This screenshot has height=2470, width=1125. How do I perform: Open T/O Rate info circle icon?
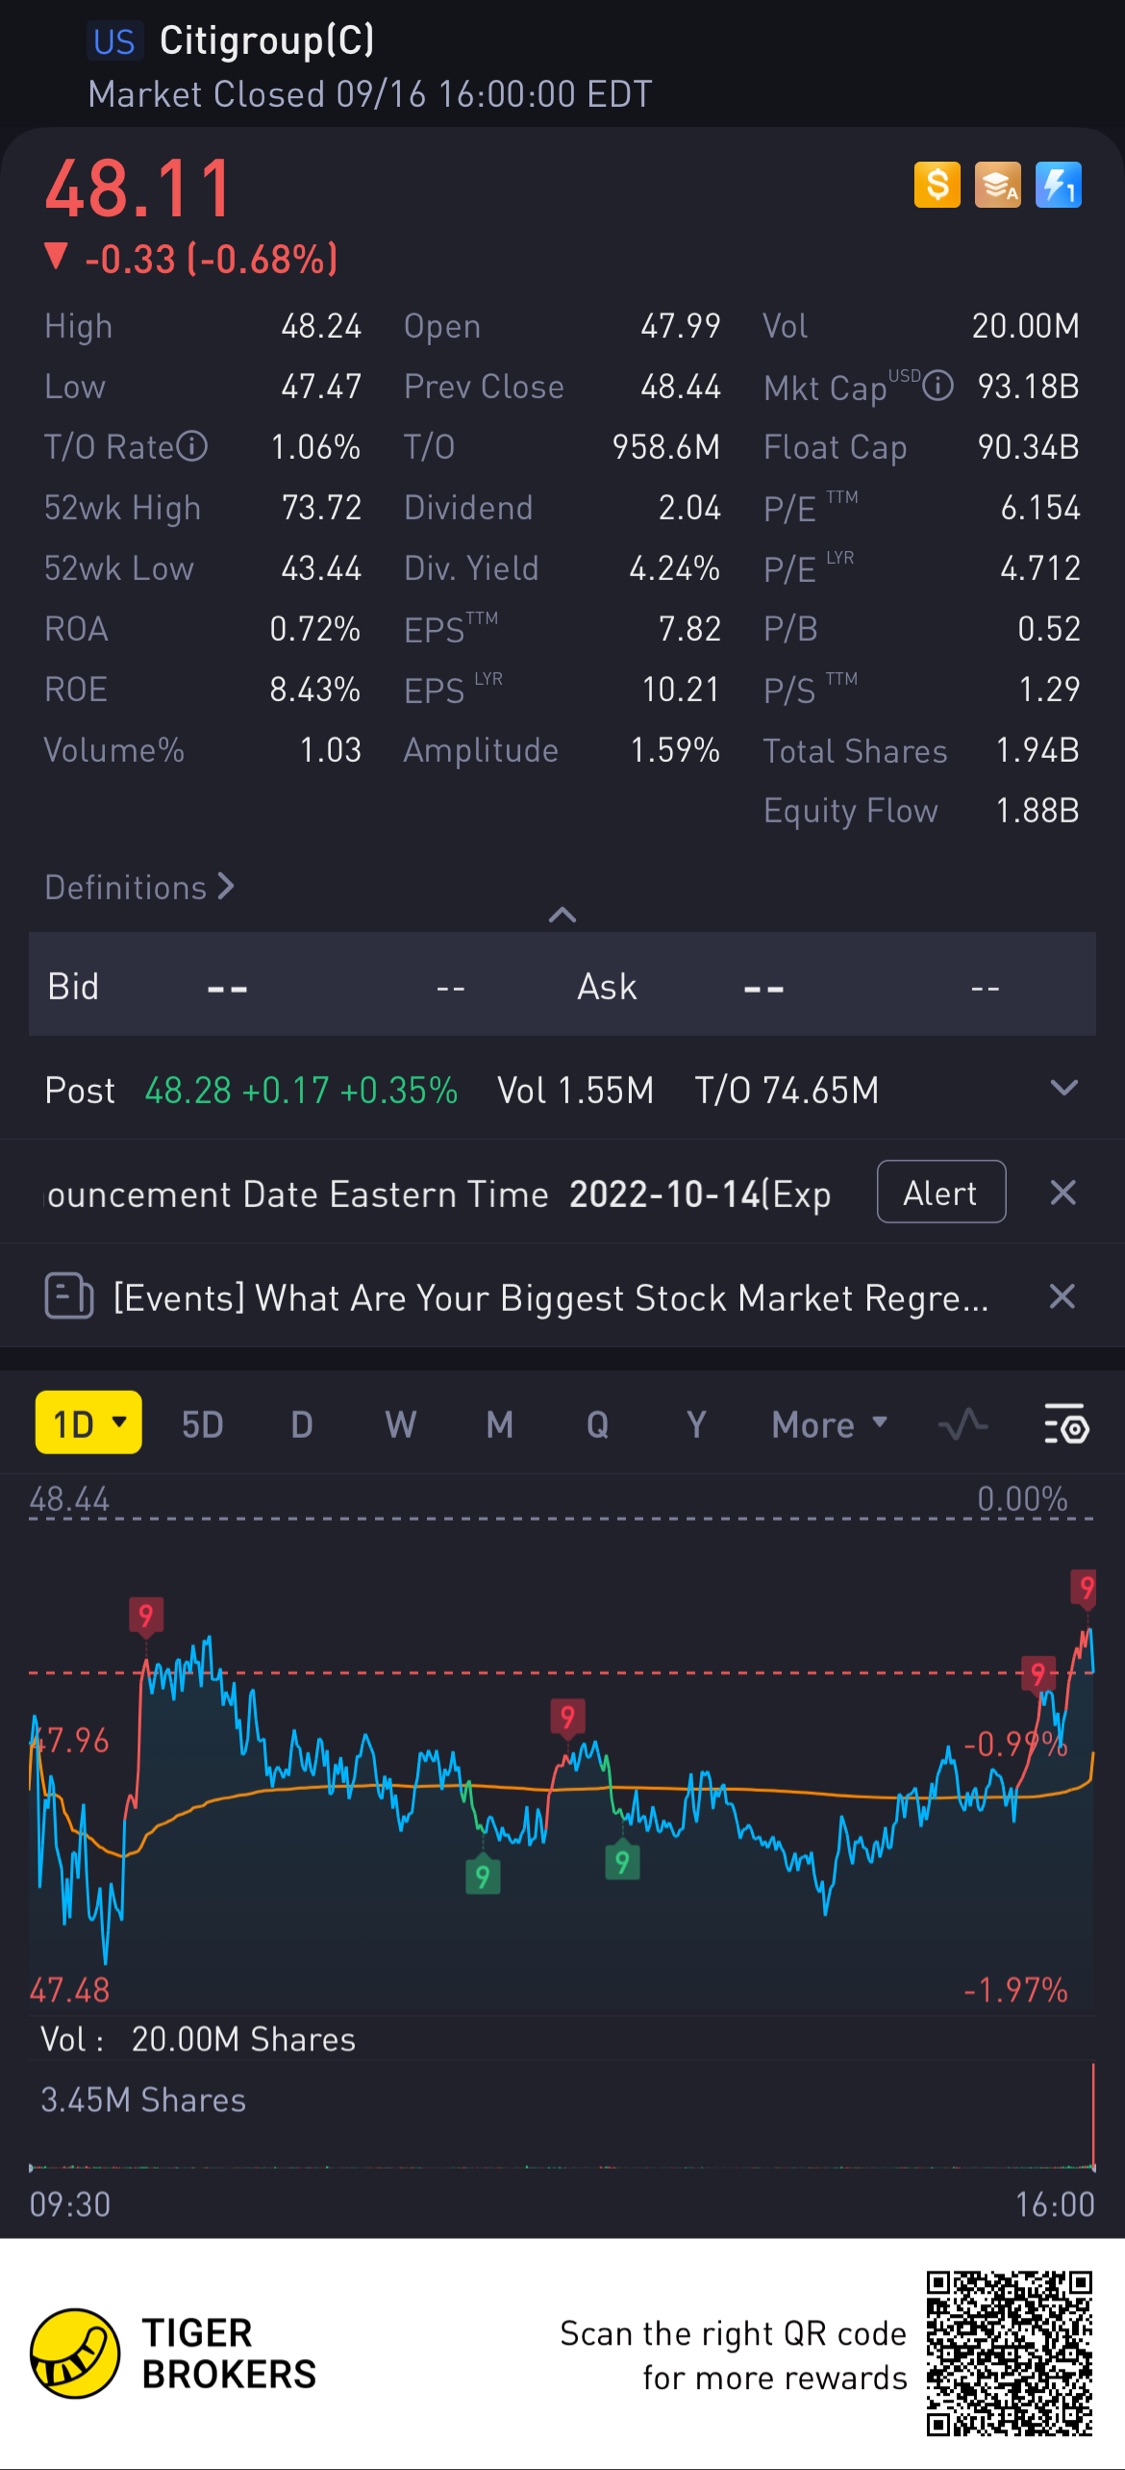tap(192, 446)
